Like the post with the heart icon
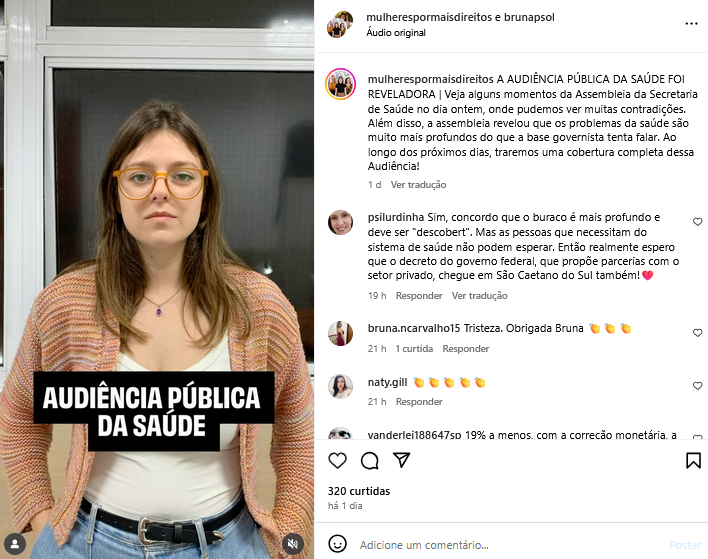Image resolution: width=708 pixels, height=559 pixels. (337, 461)
